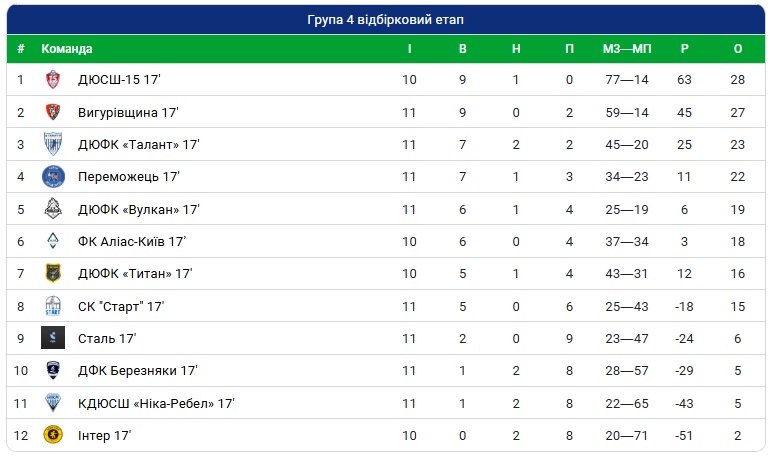Viewport: 772px width, 460px height.
Task: Click the ФК Аліас-Київ 17' diamond logo
Action: [x=53, y=241]
